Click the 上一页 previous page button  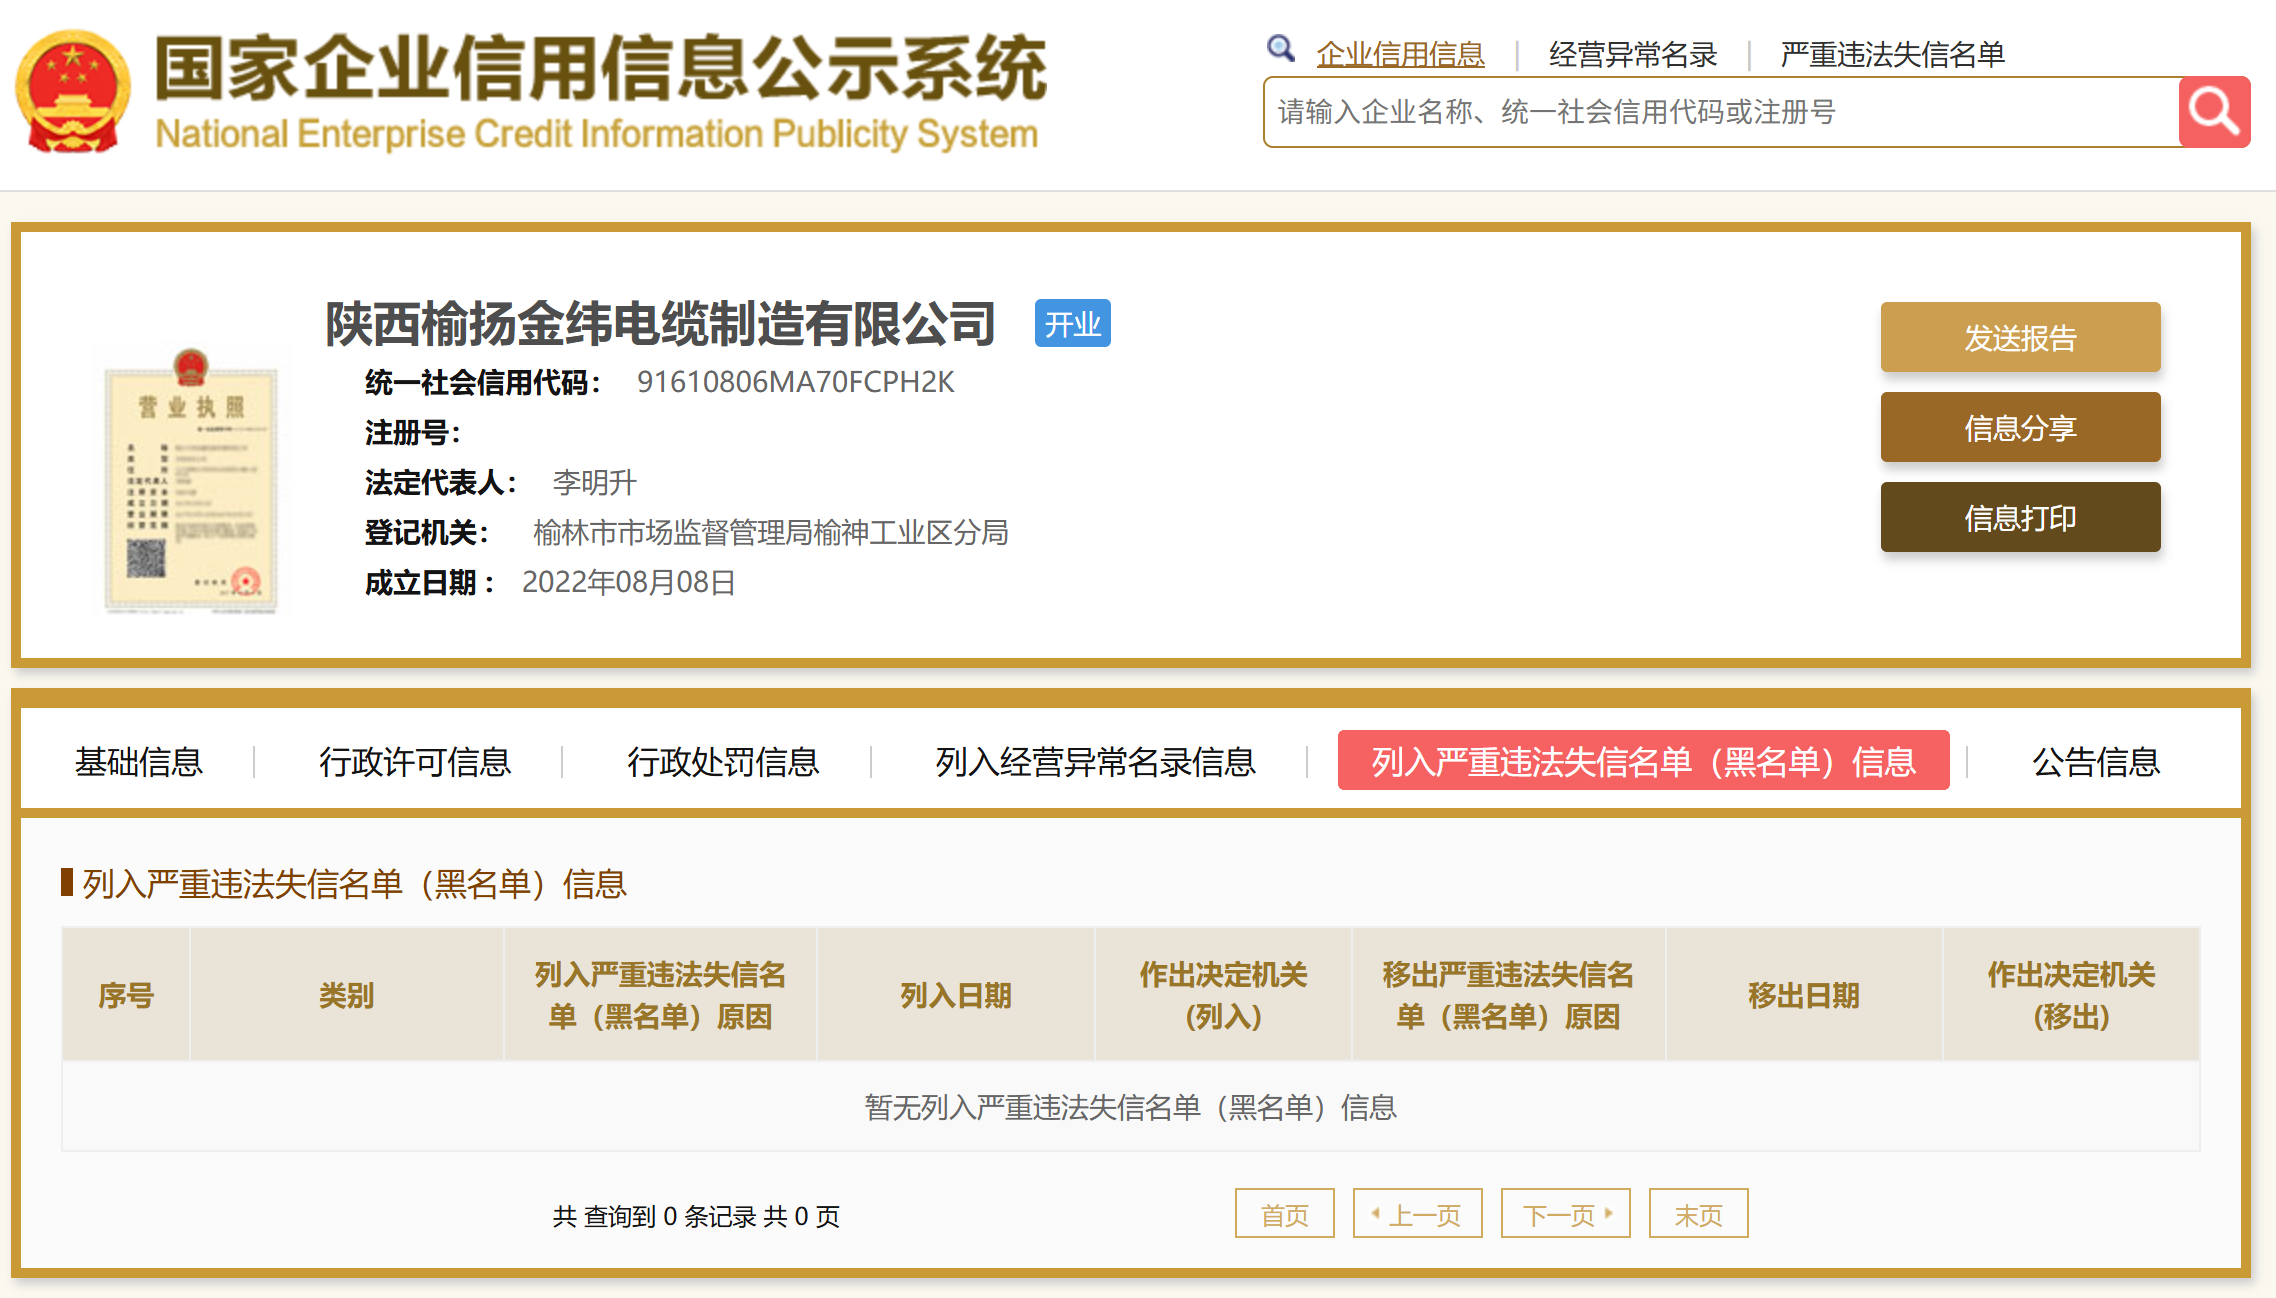click(x=1417, y=1214)
